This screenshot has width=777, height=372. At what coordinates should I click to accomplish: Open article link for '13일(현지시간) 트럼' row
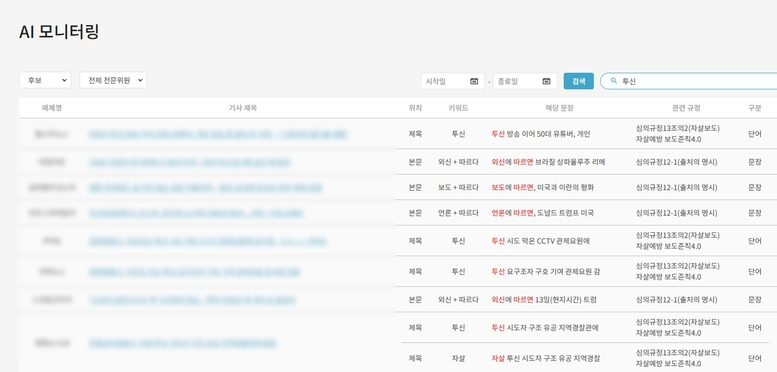pos(192,300)
